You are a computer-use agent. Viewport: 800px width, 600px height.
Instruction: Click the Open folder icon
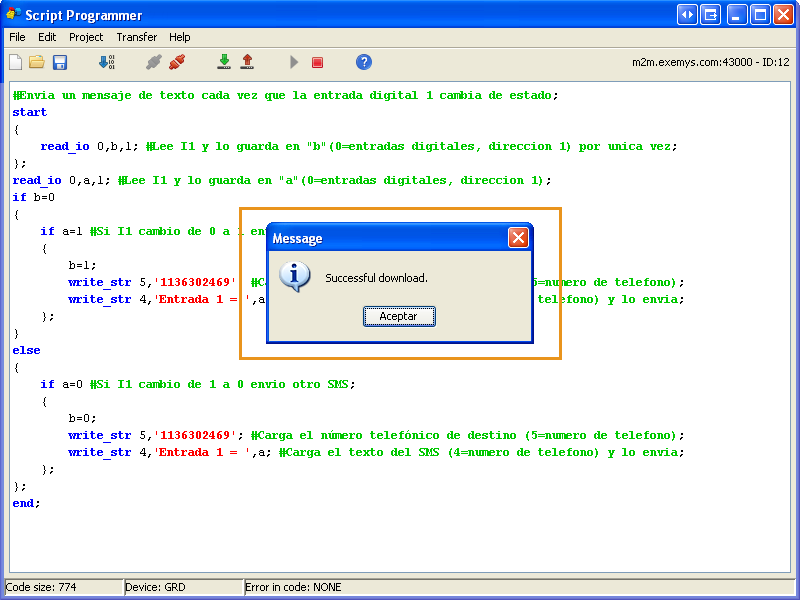coord(37,62)
